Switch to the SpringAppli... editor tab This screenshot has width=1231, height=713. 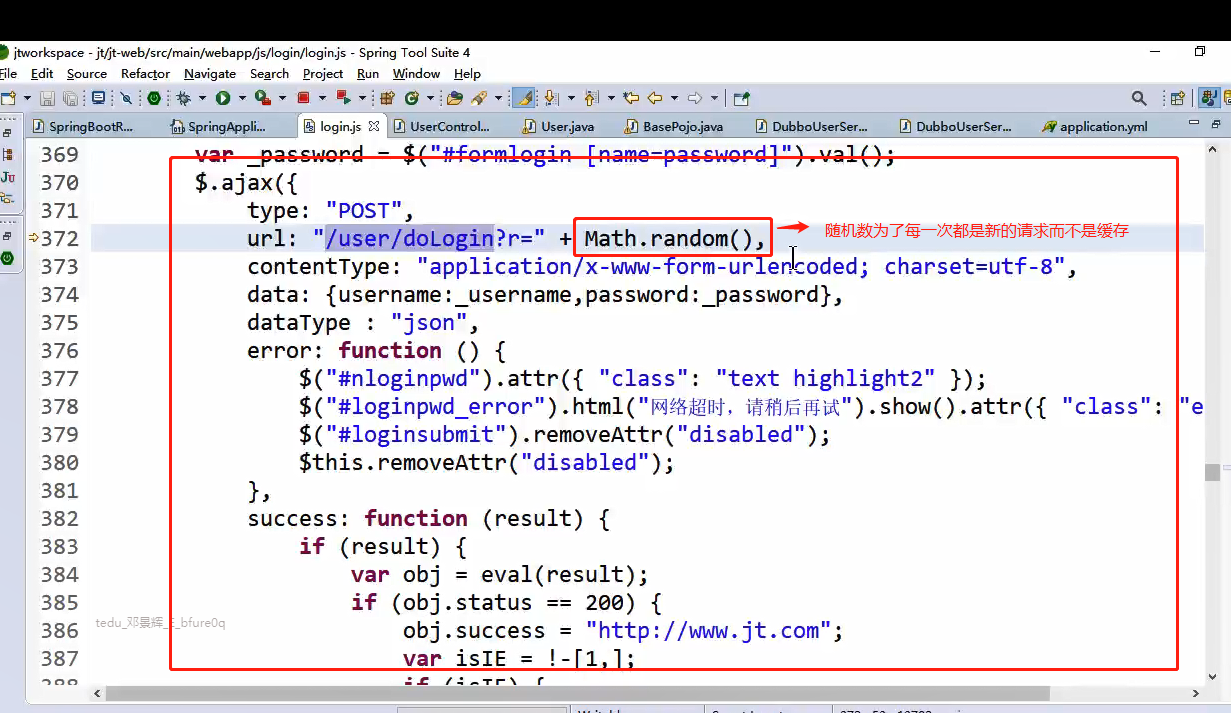tap(218, 127)
